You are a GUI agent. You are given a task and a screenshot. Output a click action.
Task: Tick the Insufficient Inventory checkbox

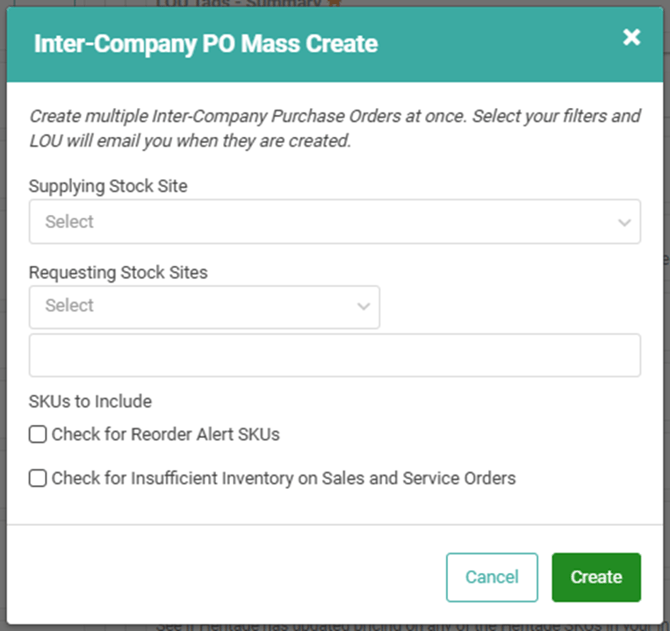pyautogui.click(x=38, y=479)
